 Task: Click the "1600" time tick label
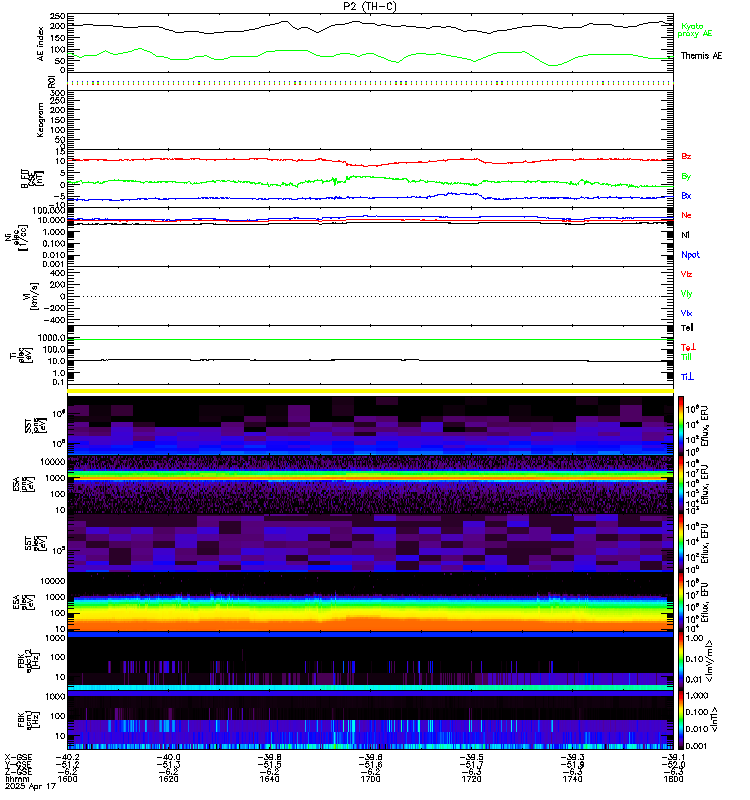(x=67, y=779)
